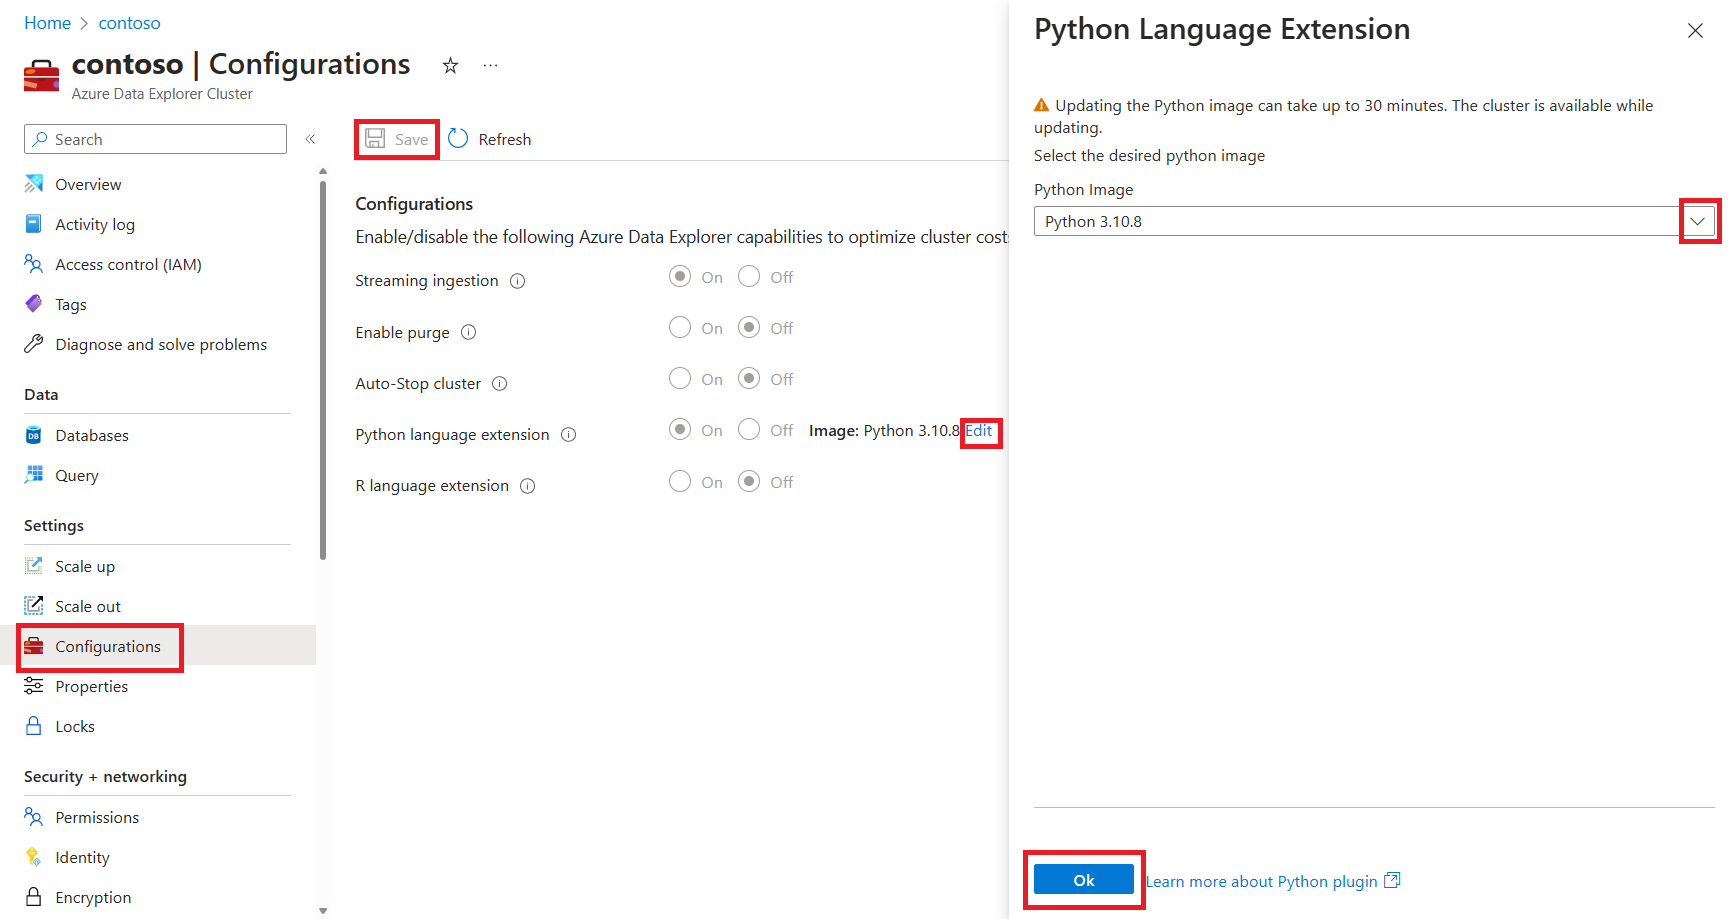1728x919 pixels.
Task: Click the Home breadcrumb link
Action: tap(47, 23)
